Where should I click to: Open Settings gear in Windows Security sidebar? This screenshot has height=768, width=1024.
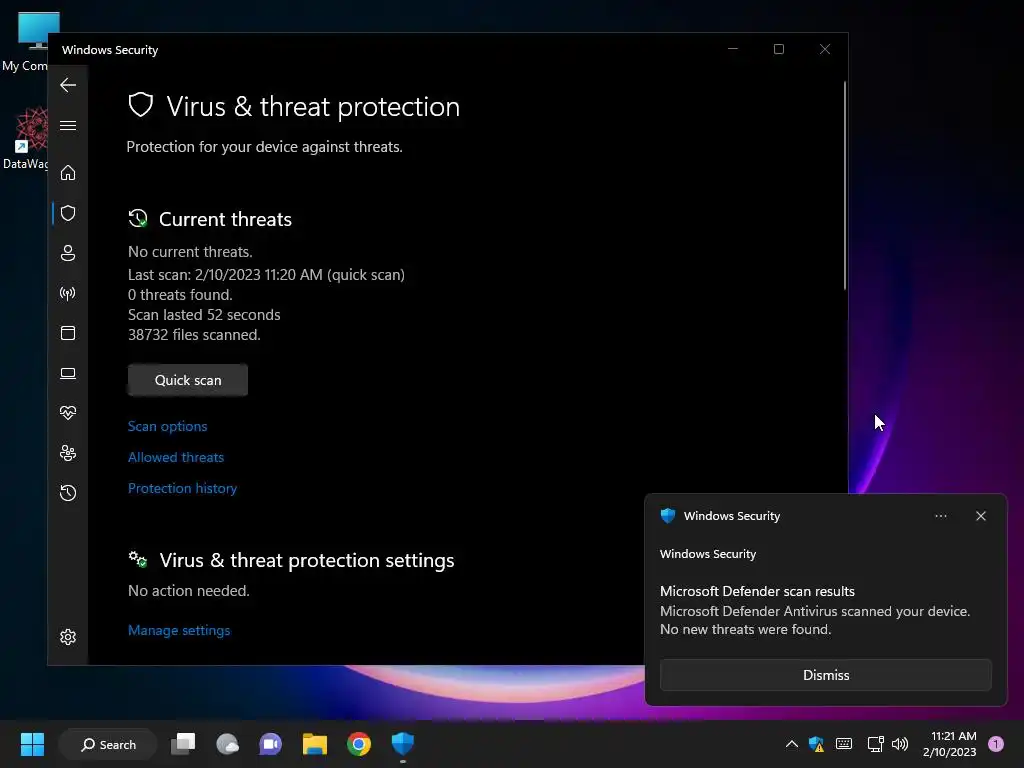coord(68,637)
